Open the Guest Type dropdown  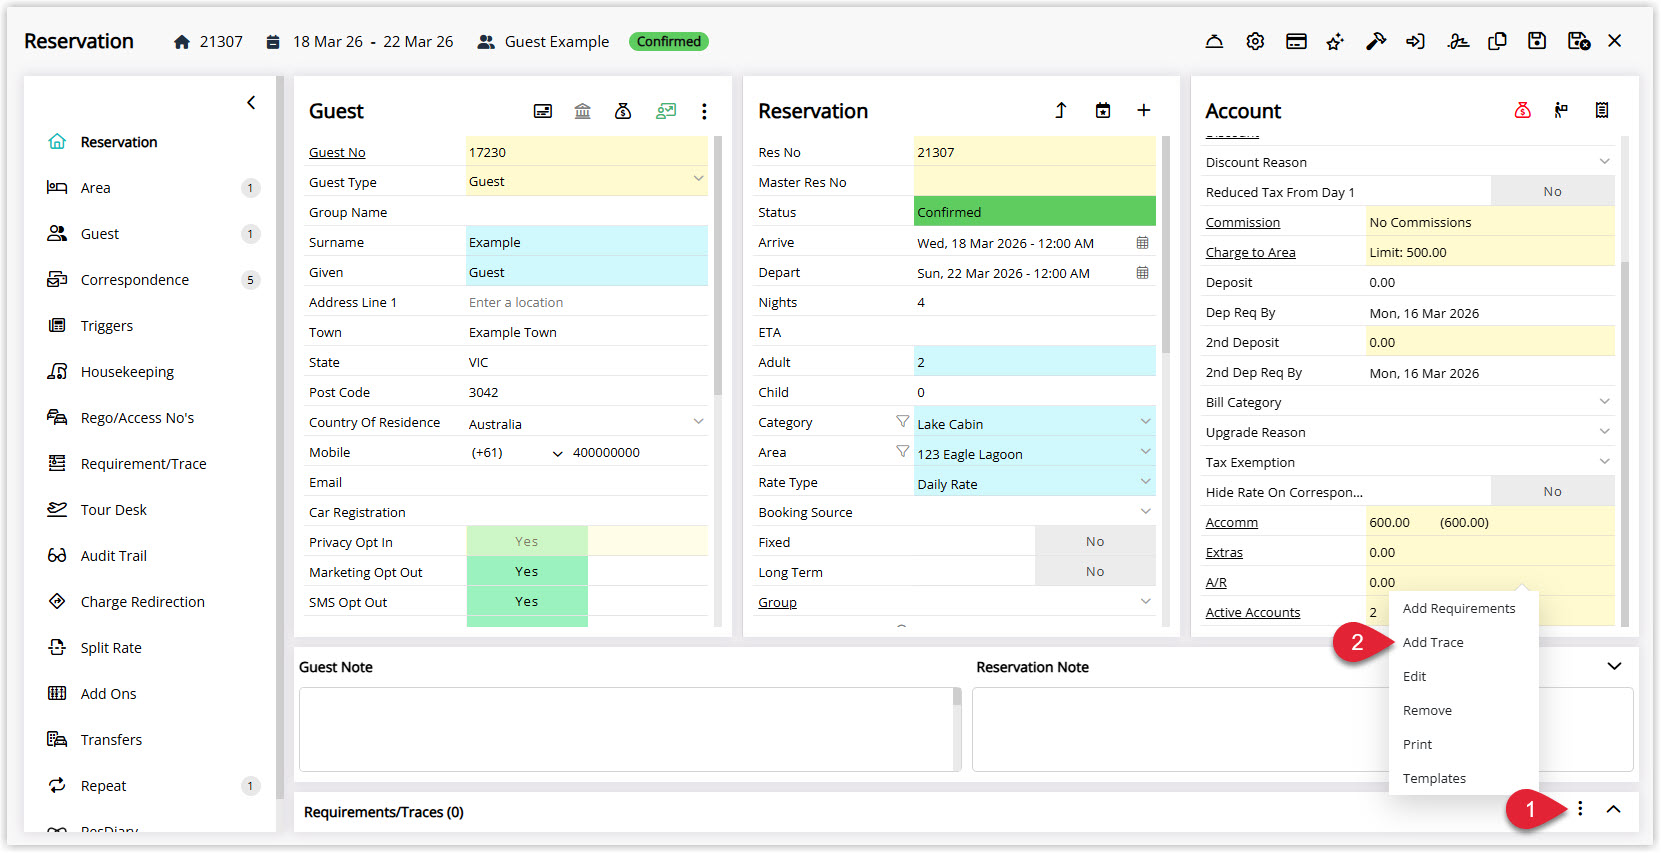pyautogui.click(x=587, y=181)
